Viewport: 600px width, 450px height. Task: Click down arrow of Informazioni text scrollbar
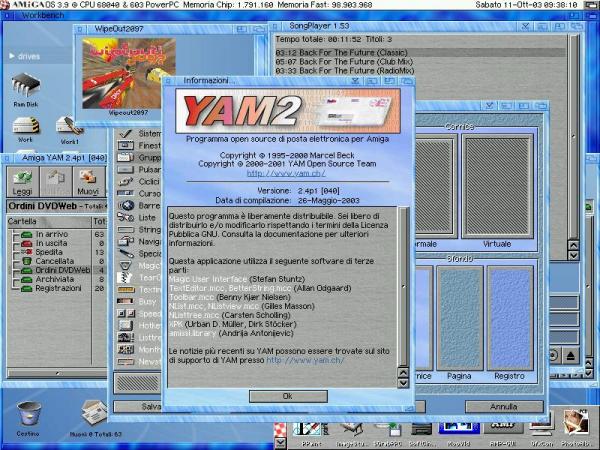tap(403, 383)
